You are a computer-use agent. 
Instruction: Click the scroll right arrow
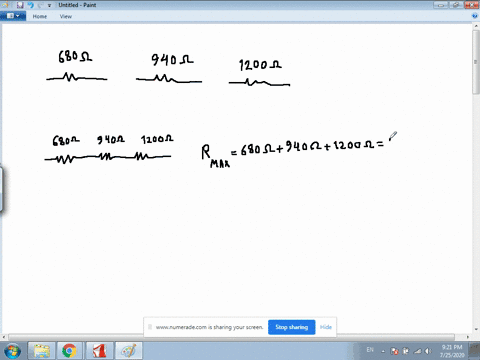468,337
